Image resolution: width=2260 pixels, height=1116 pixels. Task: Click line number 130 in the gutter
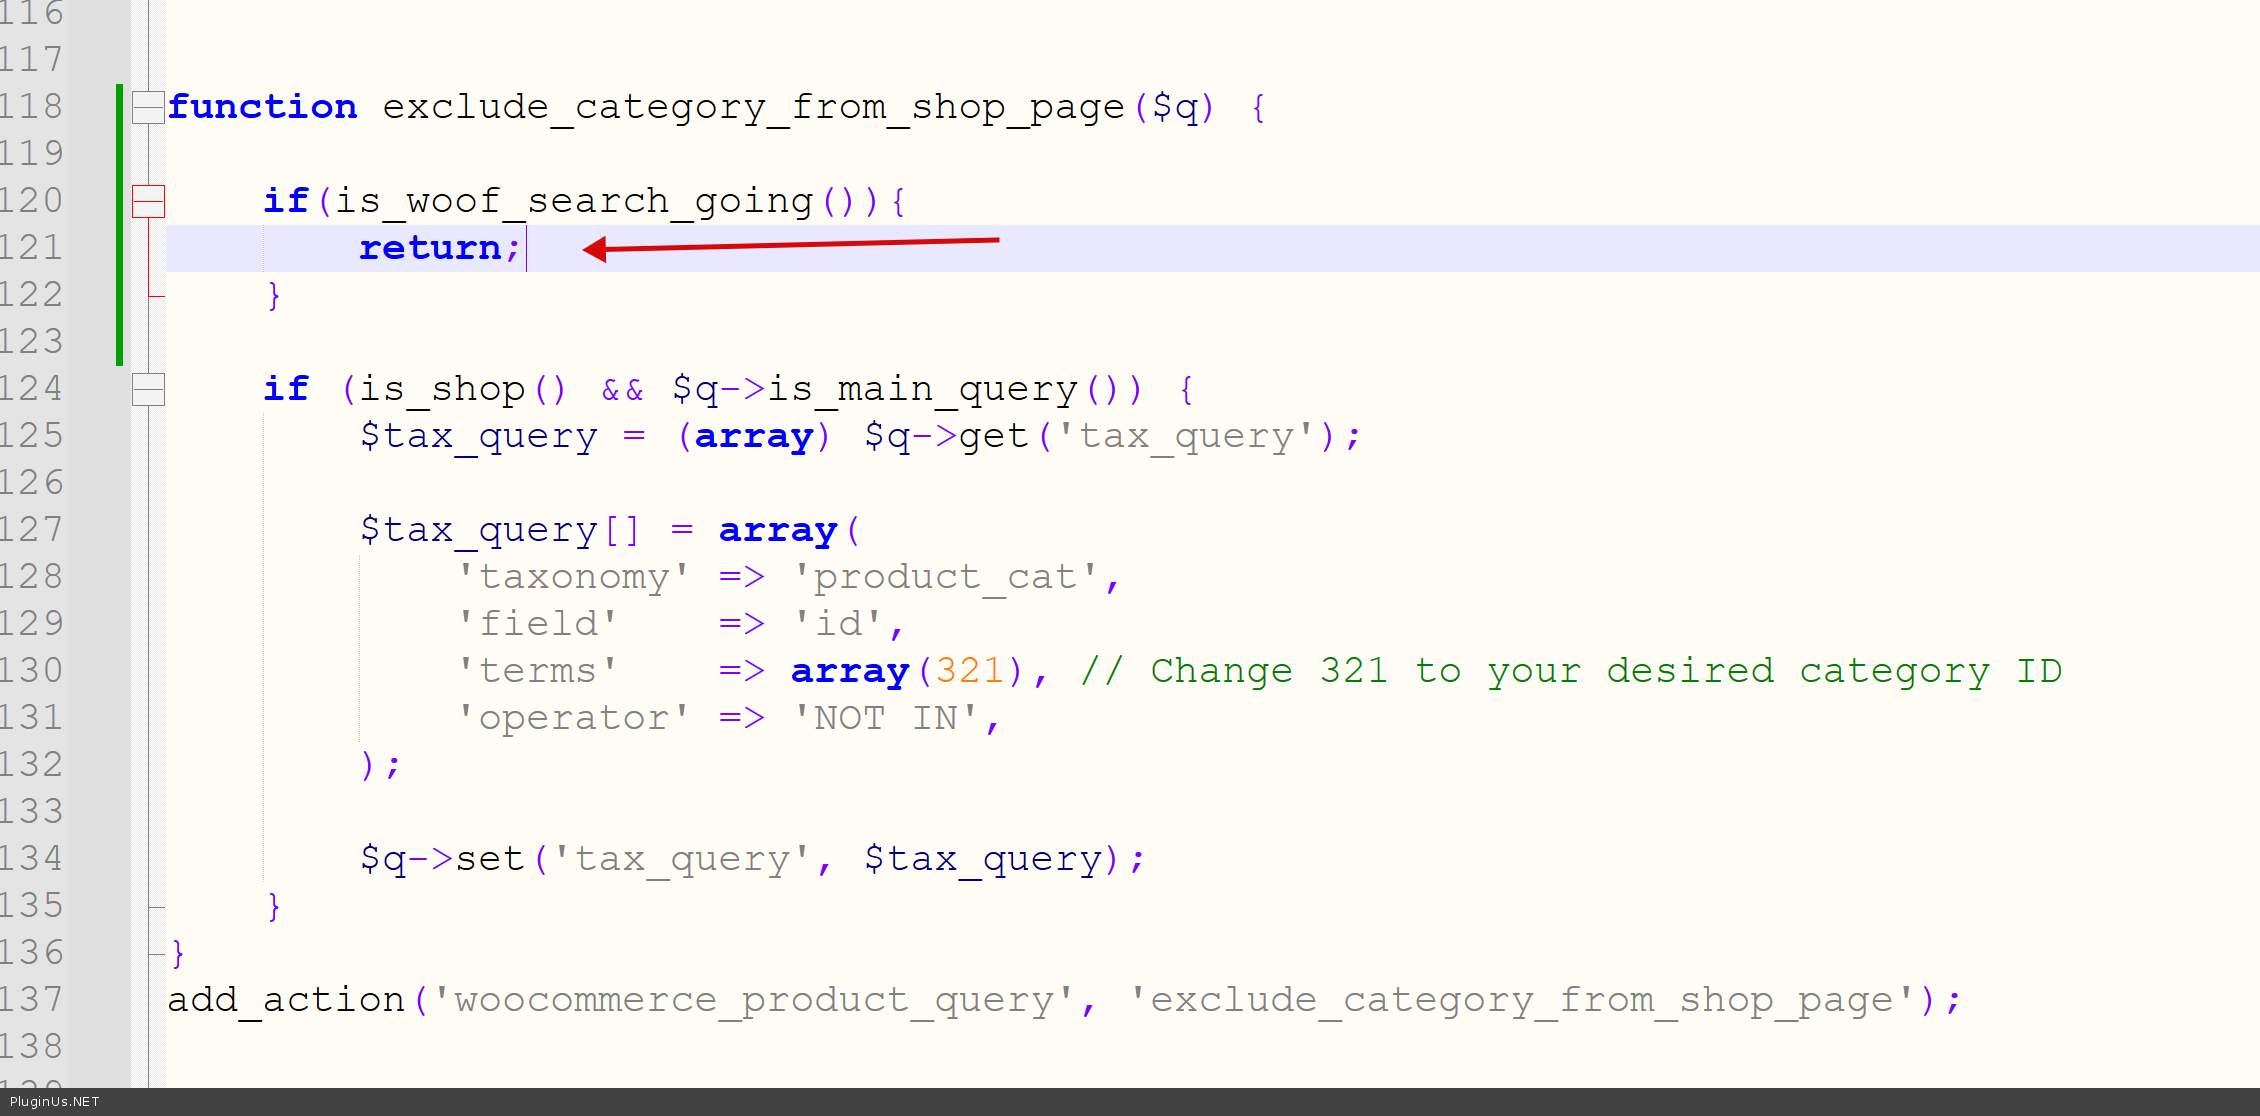32,670
